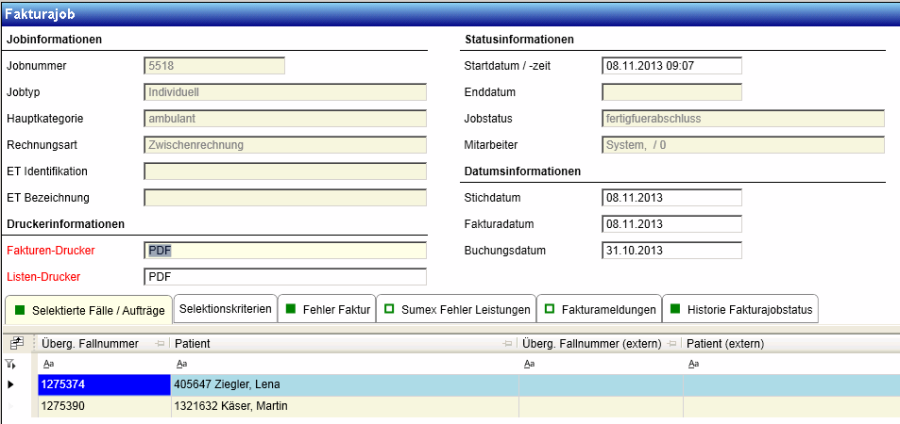Click filter operator icon under Überg. Fallnummer
The height and width of the screenshot is (424, 900).
(x=47, y=364)
